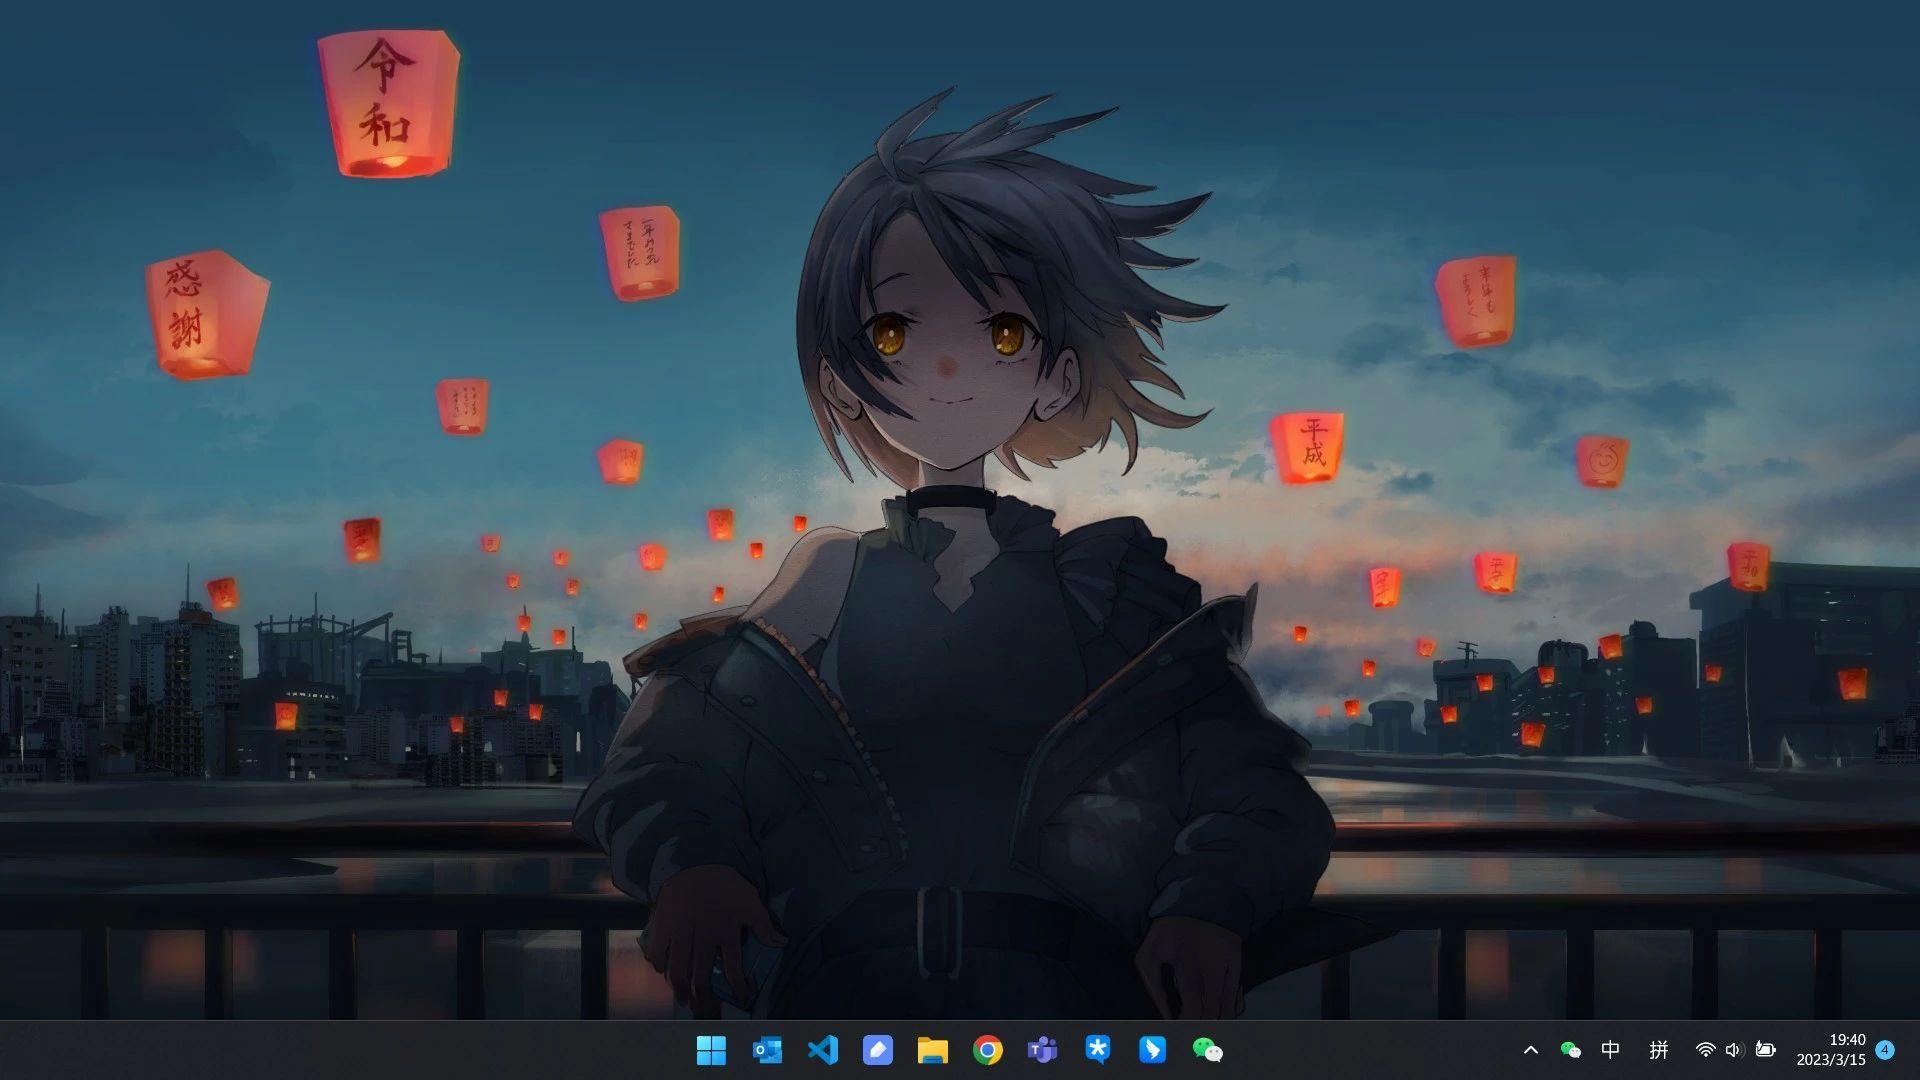This screenshot has width=1920, height=1080.
Task: Open the volume speaker icon
Action: [x=1734, y=1050]
